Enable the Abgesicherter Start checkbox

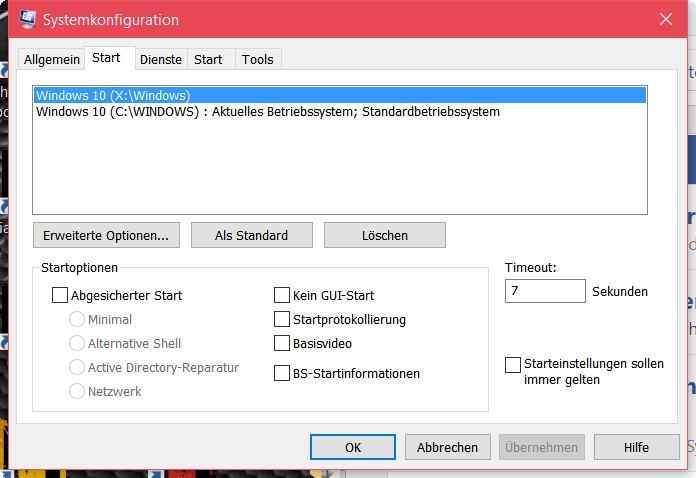(x=60, y=295)
